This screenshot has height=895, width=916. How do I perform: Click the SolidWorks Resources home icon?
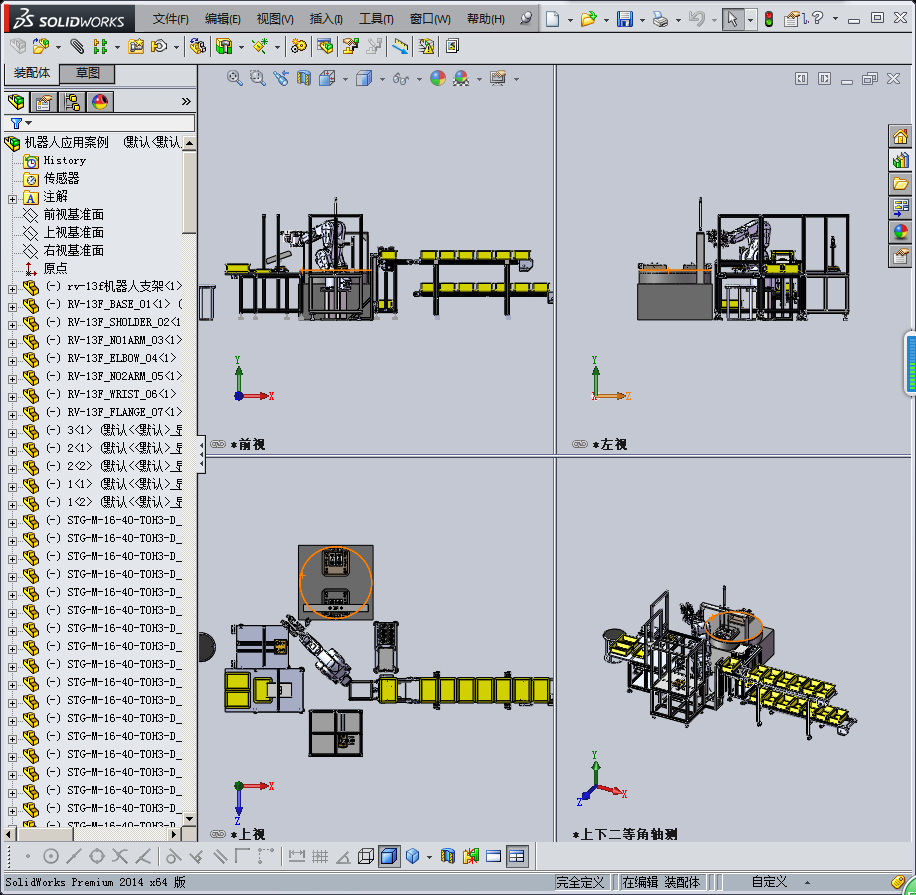900,136
